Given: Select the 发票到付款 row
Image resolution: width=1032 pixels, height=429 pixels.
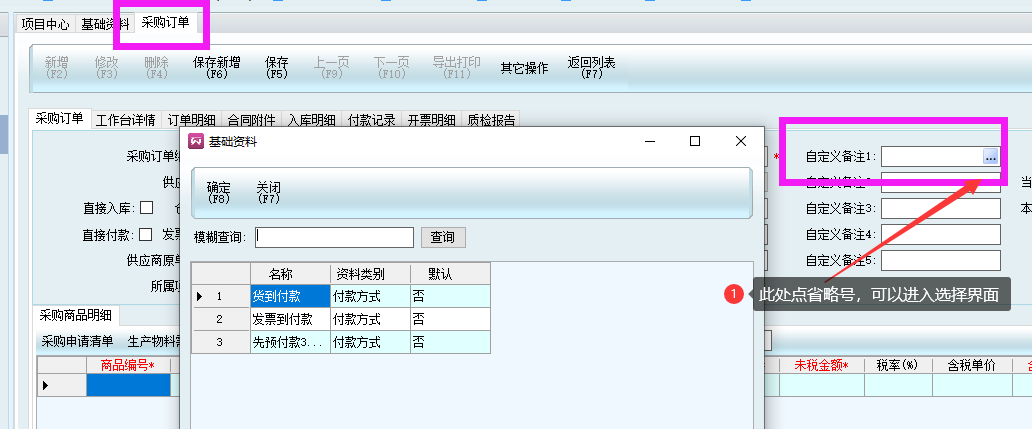Looking at the screenshot, I should pos(290,319).
